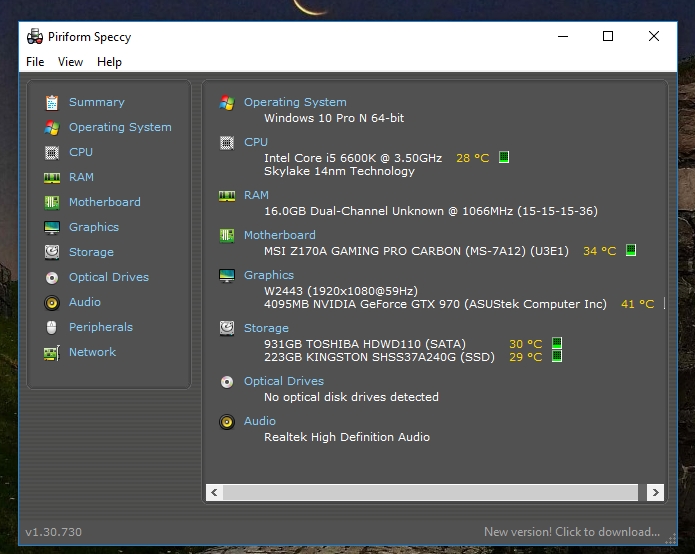Click the Motherboard icon in summary panel
This screenshot has height=554, width=695.
point(227,235)
